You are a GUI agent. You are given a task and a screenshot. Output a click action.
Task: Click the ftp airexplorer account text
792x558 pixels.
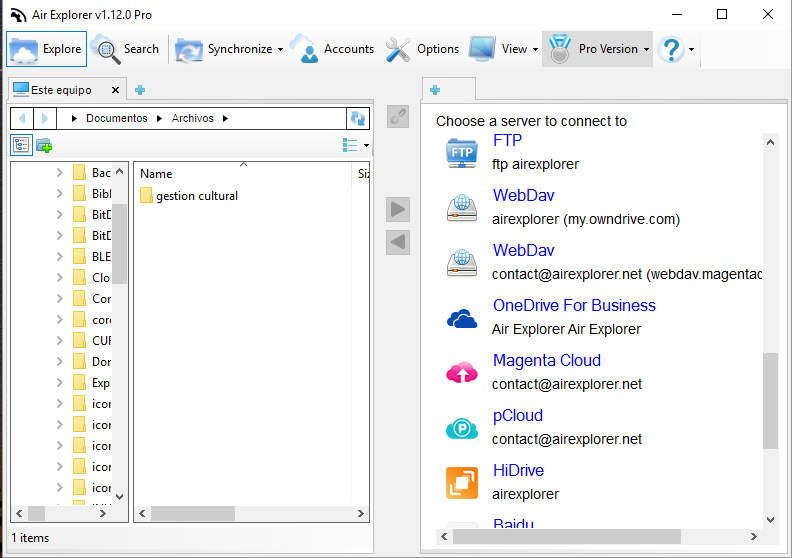pos(535,165)
